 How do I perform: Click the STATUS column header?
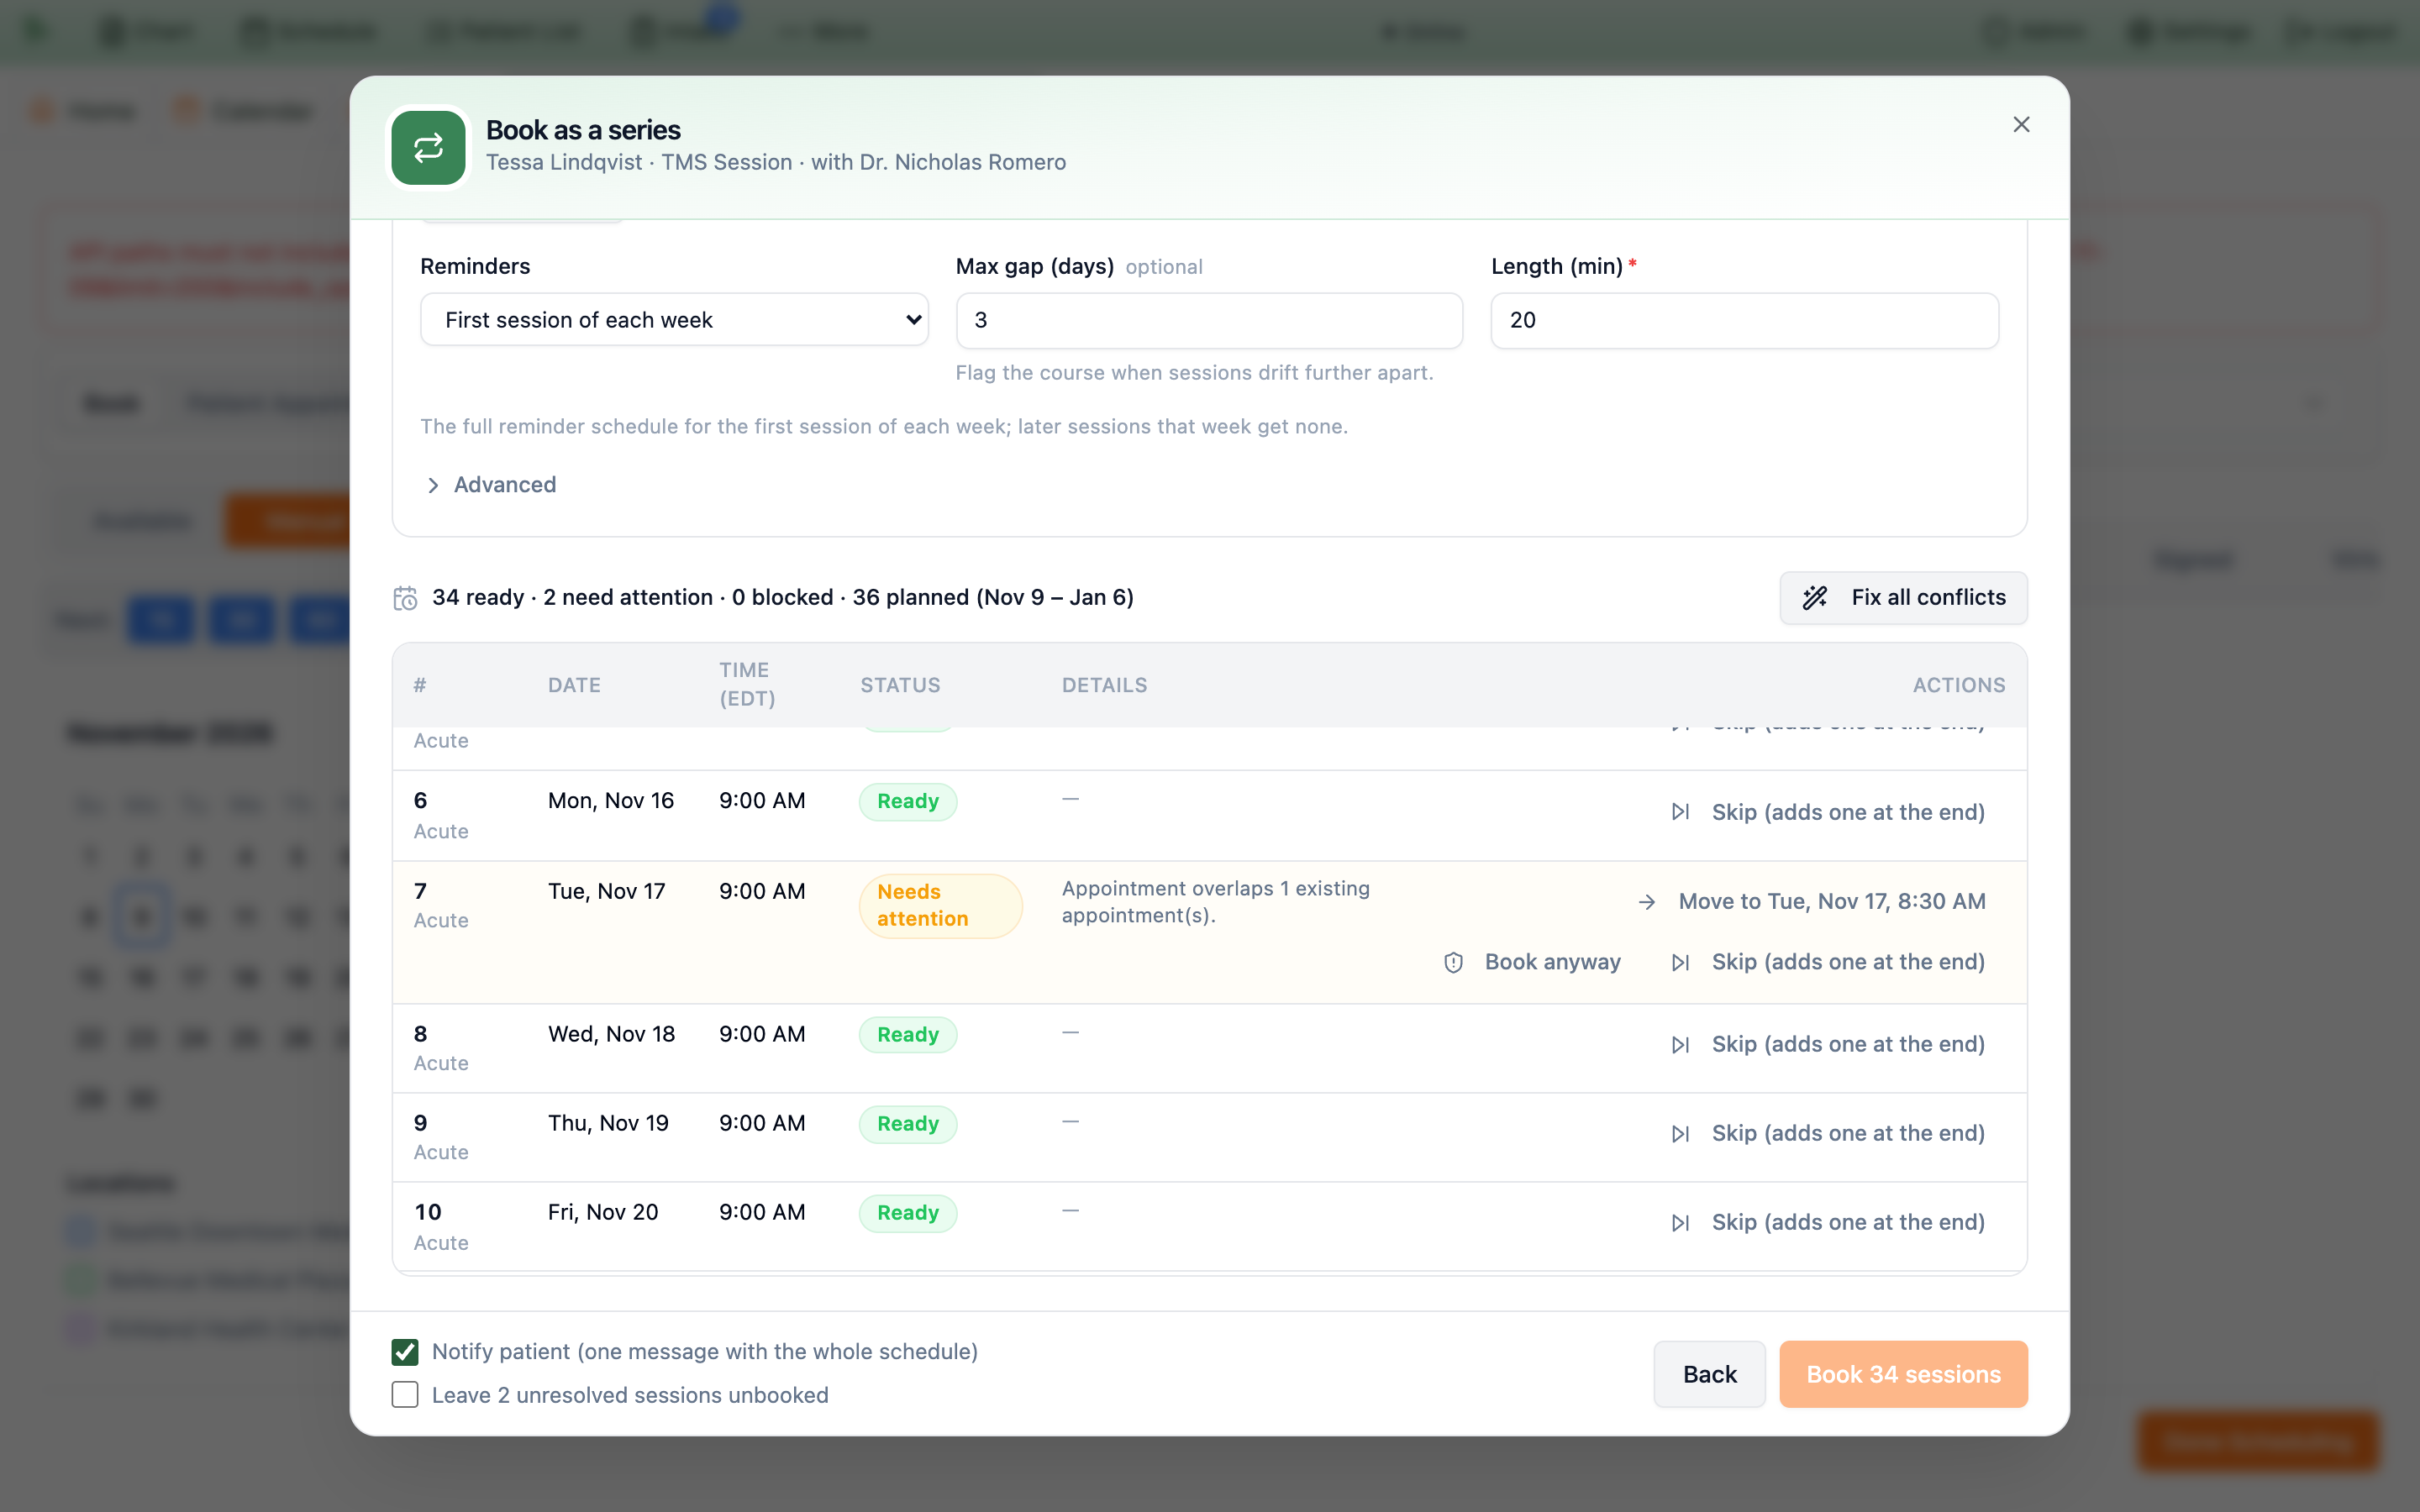pos(900,686)
